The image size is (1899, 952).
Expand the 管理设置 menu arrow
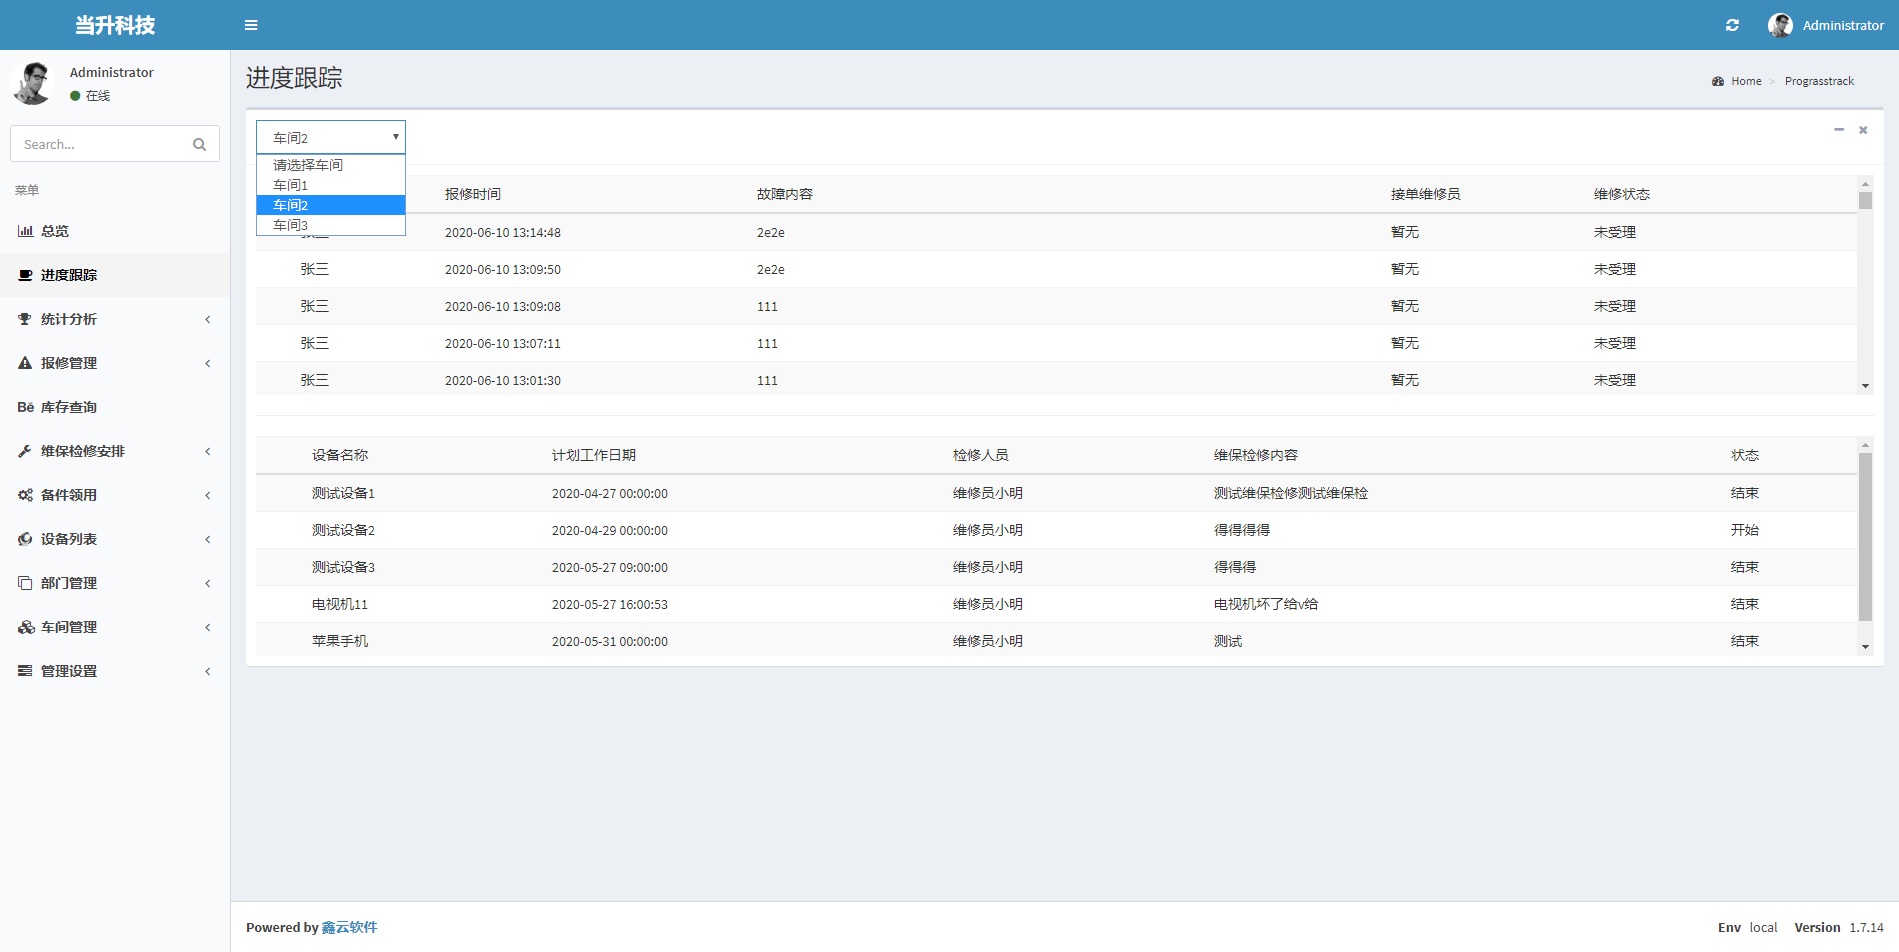(208, 671)
